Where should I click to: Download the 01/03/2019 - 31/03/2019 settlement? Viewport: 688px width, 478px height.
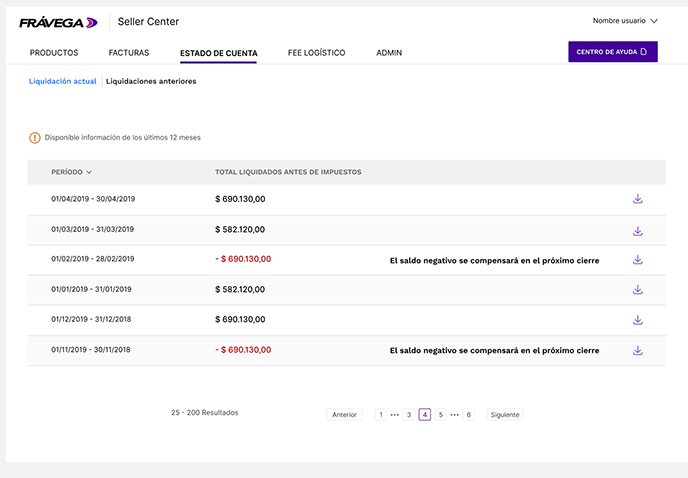pos(638,231)
